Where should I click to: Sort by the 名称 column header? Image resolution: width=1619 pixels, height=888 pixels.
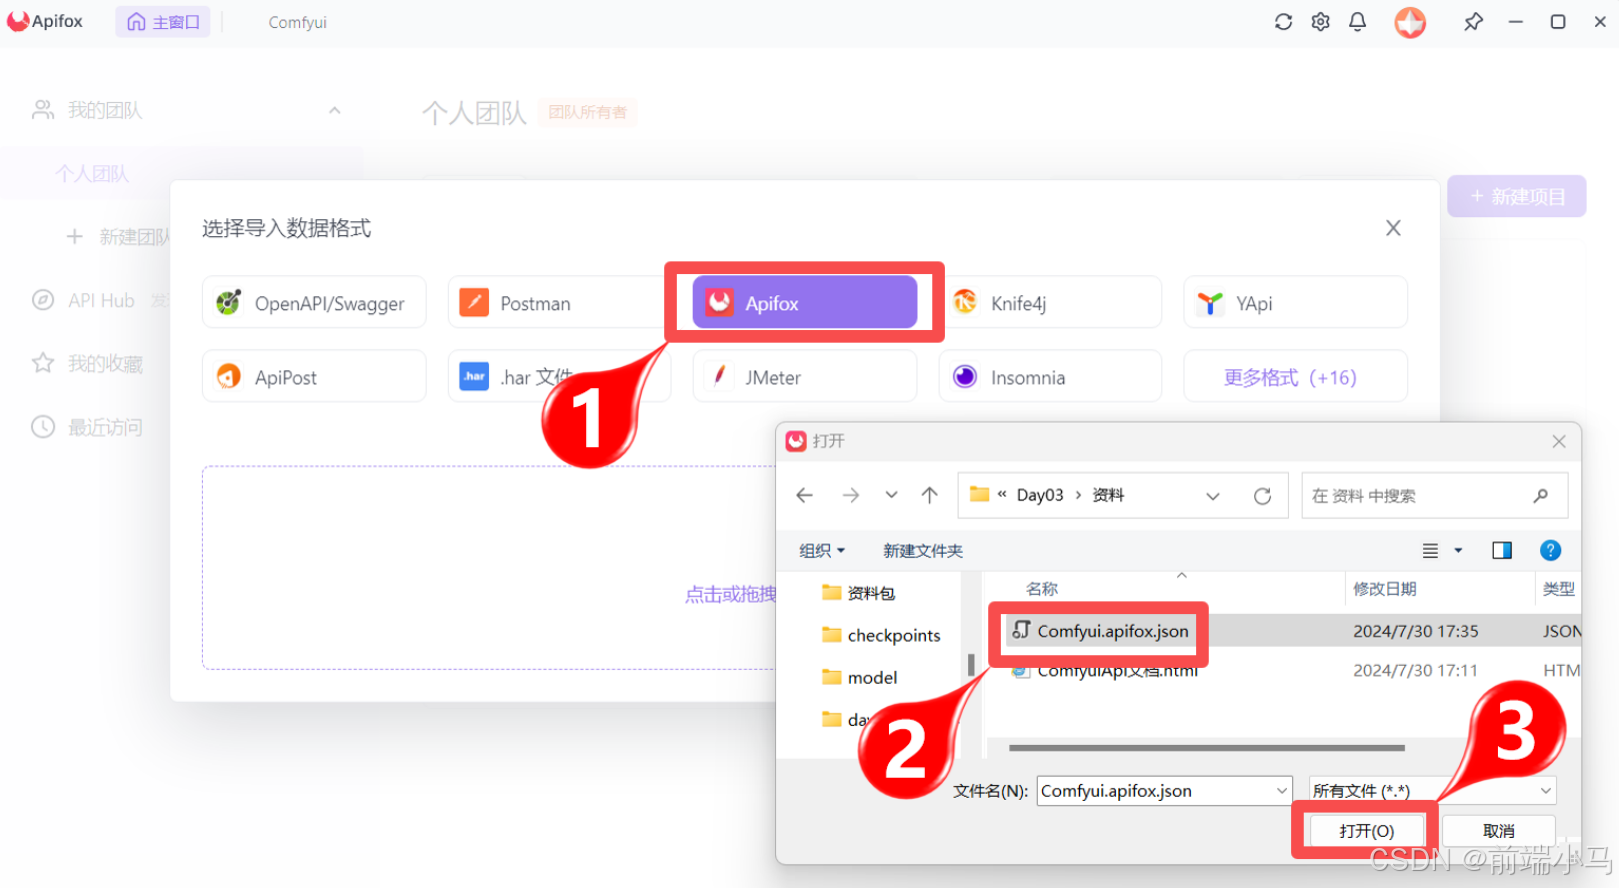1041,589
